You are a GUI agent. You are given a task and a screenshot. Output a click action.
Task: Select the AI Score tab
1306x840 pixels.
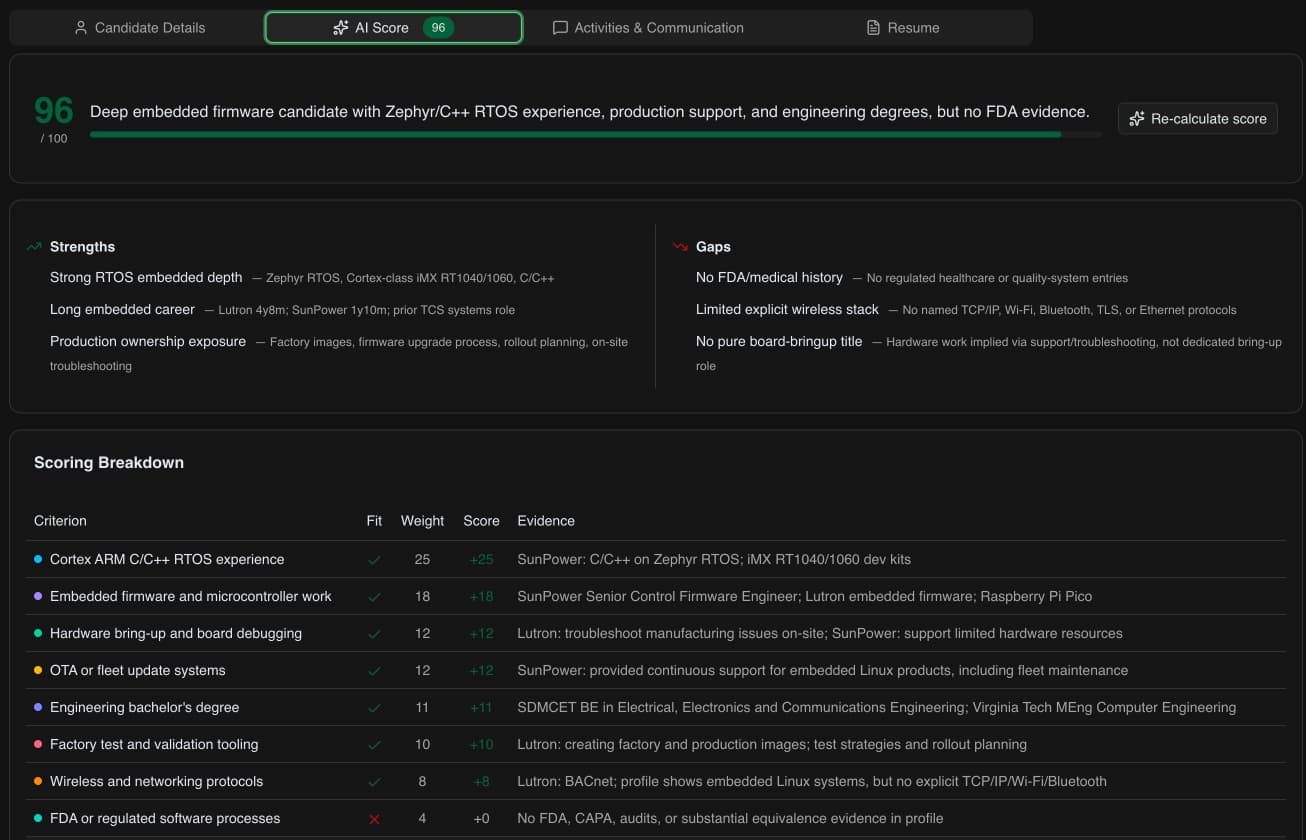(393, 28)
